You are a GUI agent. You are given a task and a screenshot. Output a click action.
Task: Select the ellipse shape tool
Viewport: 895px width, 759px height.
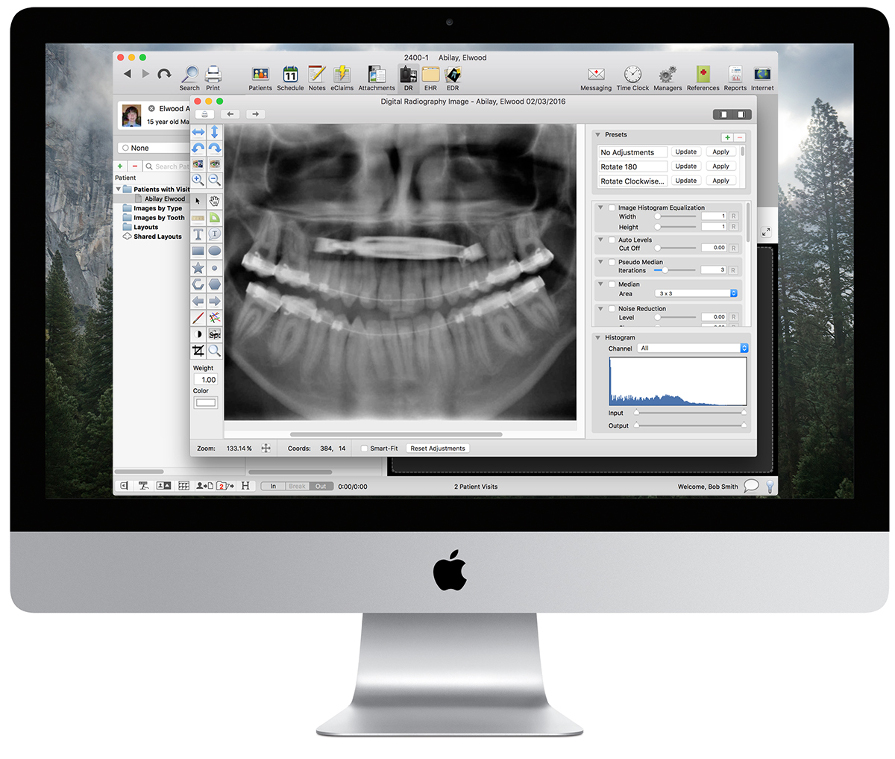pos(215,251)
